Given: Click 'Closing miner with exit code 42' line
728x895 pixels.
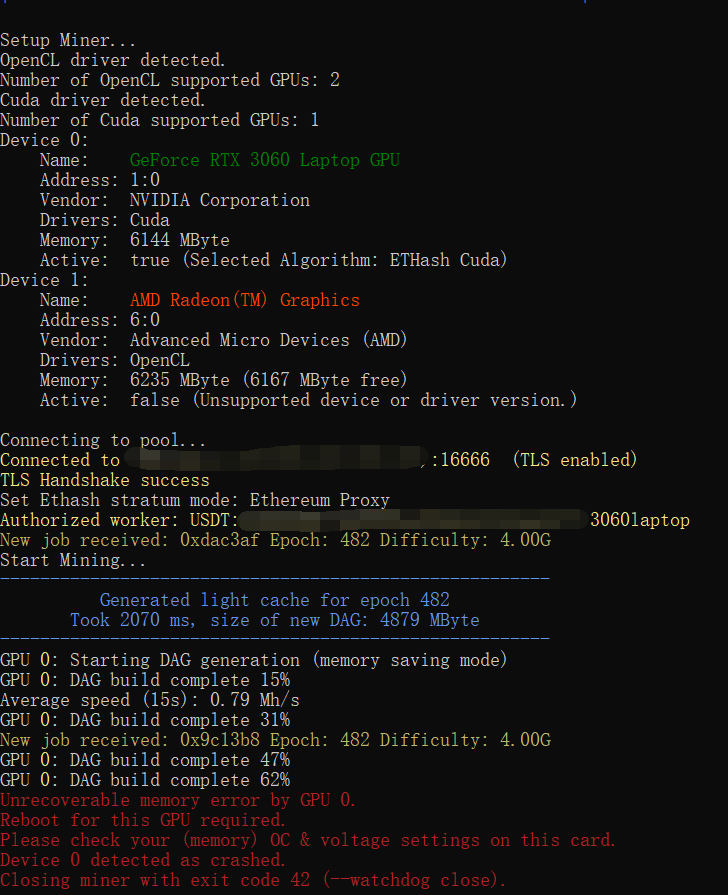Looking at the screenshot, I should pyautogui.click(x=253, y=880).
